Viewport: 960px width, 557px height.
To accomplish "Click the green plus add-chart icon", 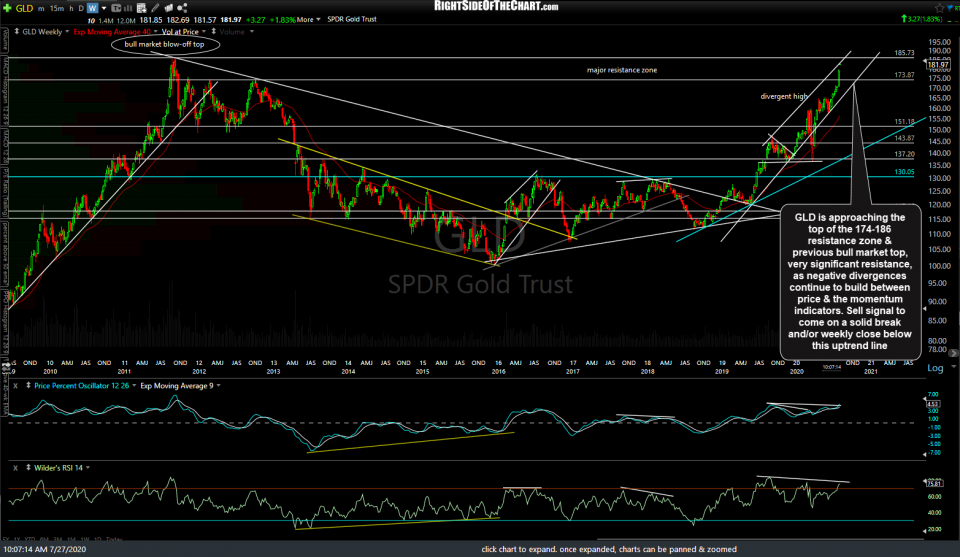I will coord(7,8).
